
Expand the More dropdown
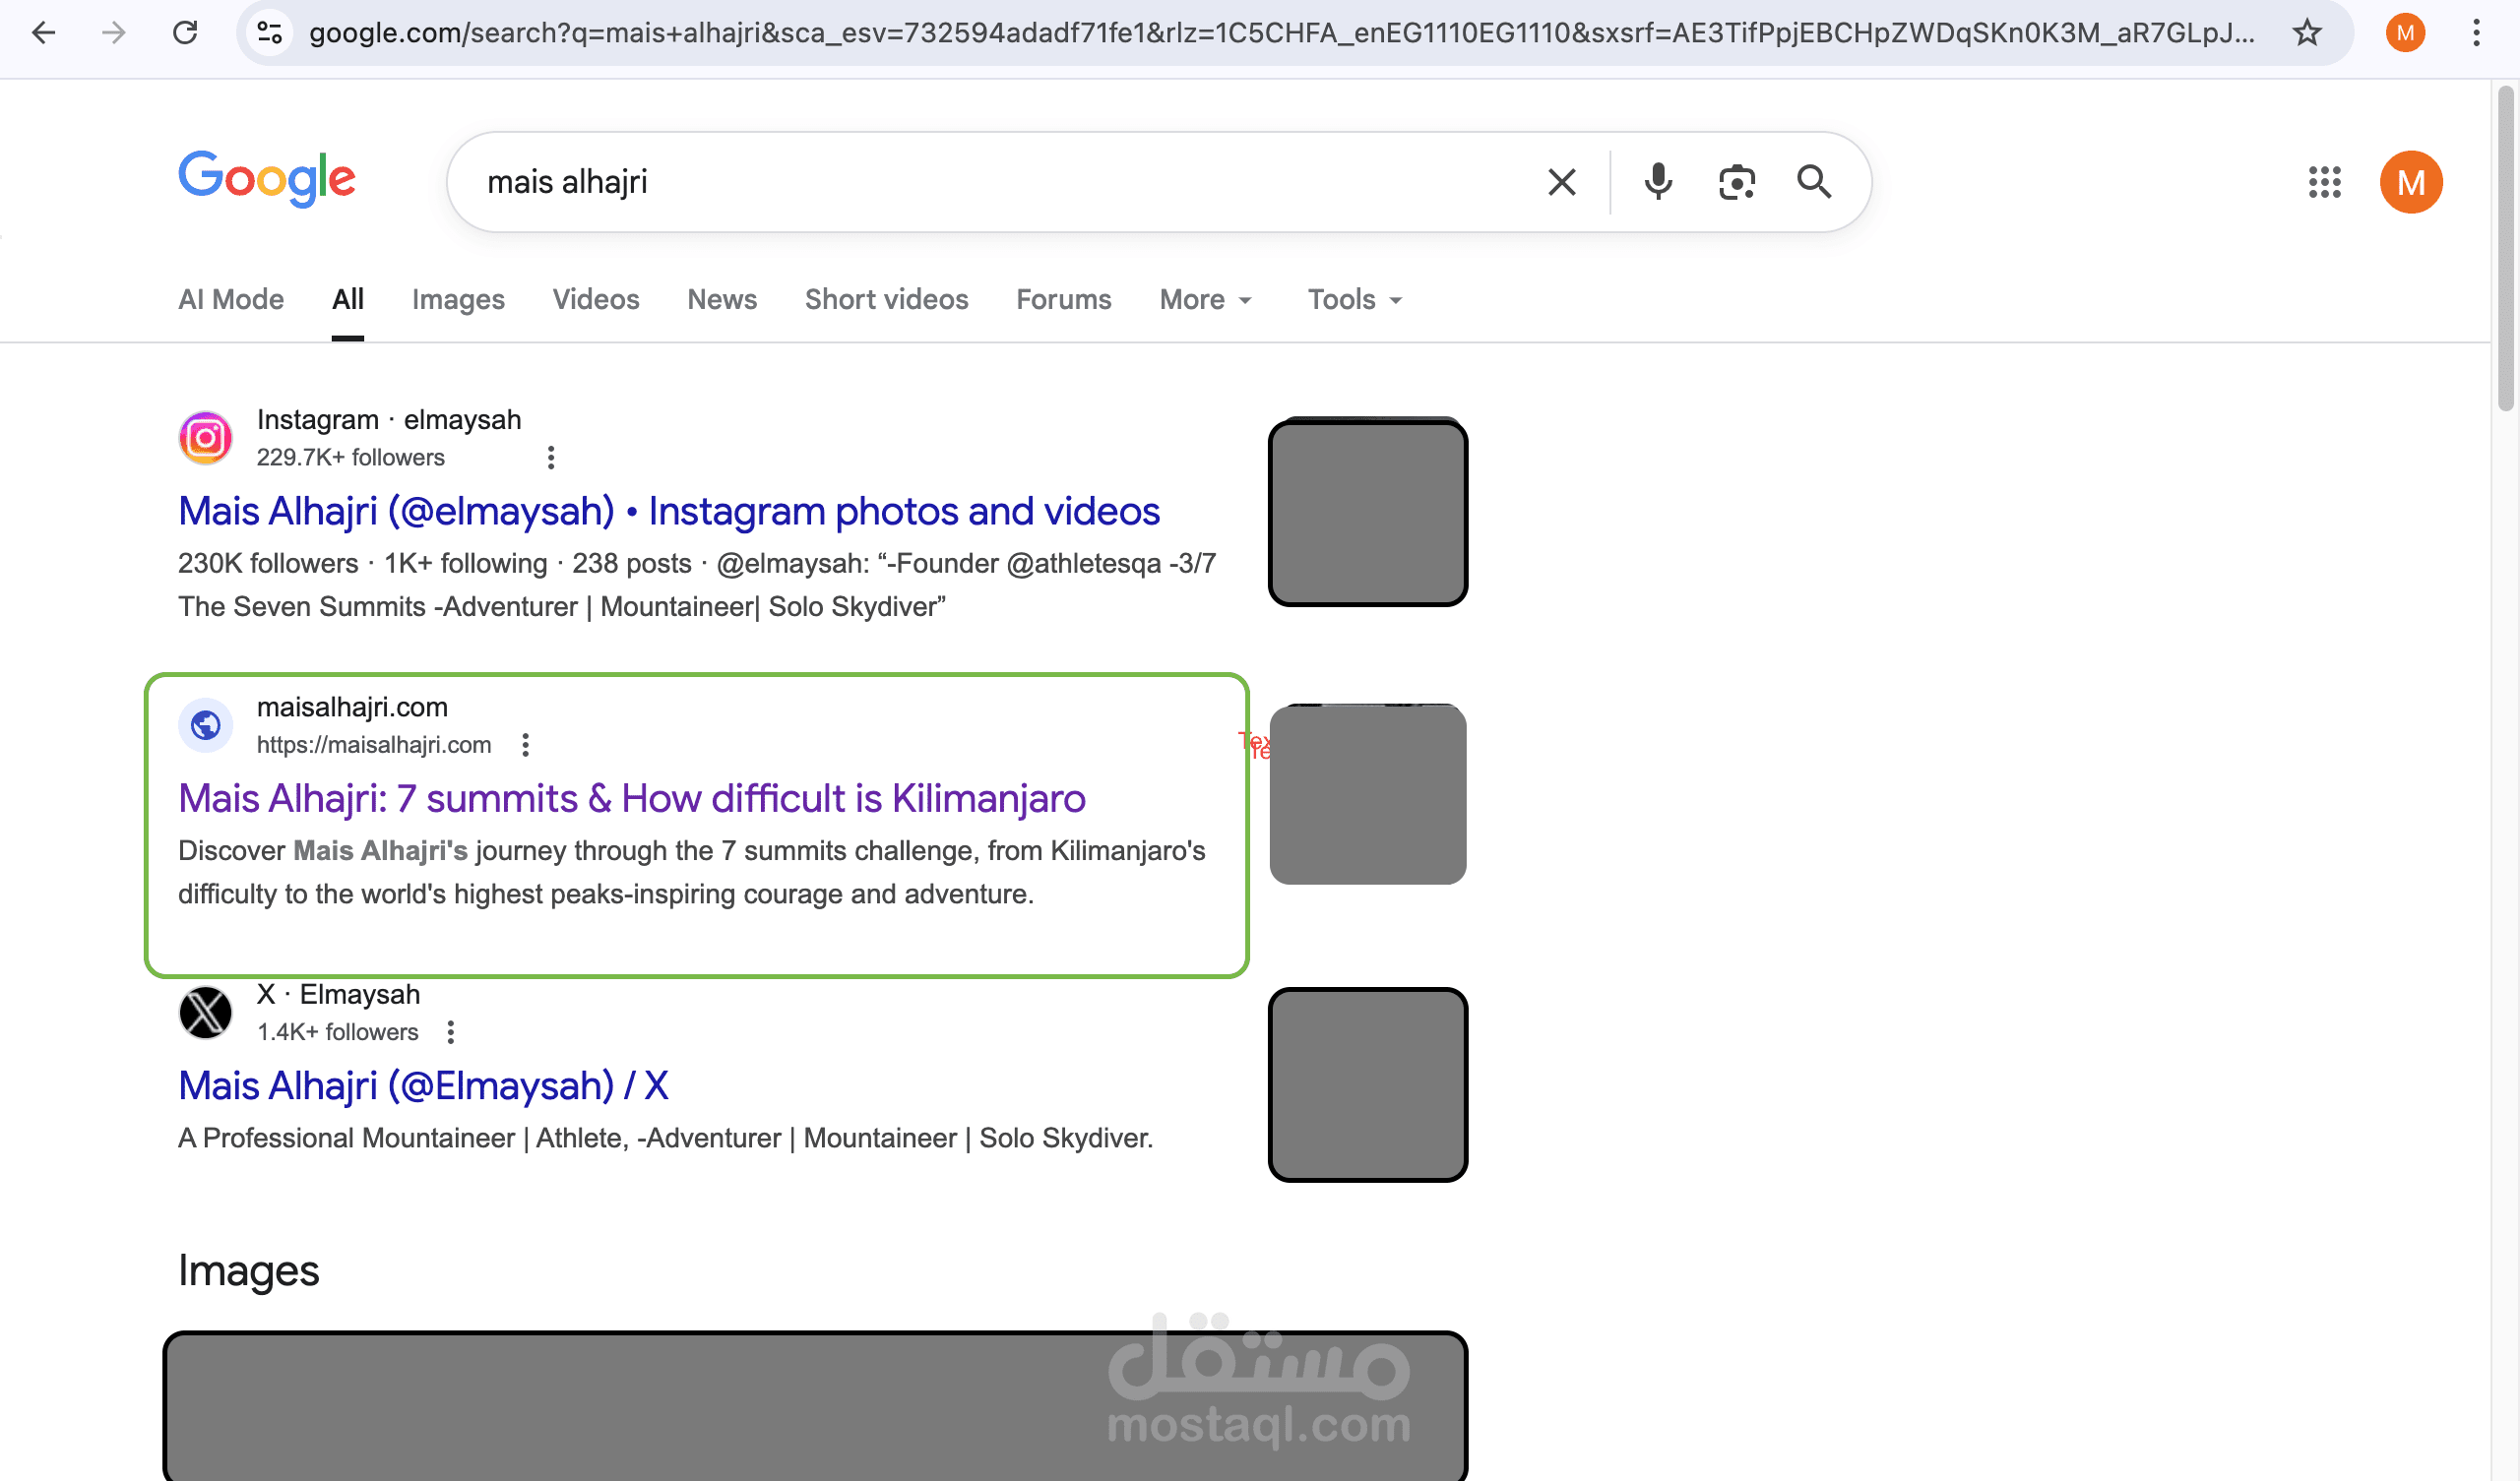pyautogui.click(x=1205, y=299)
